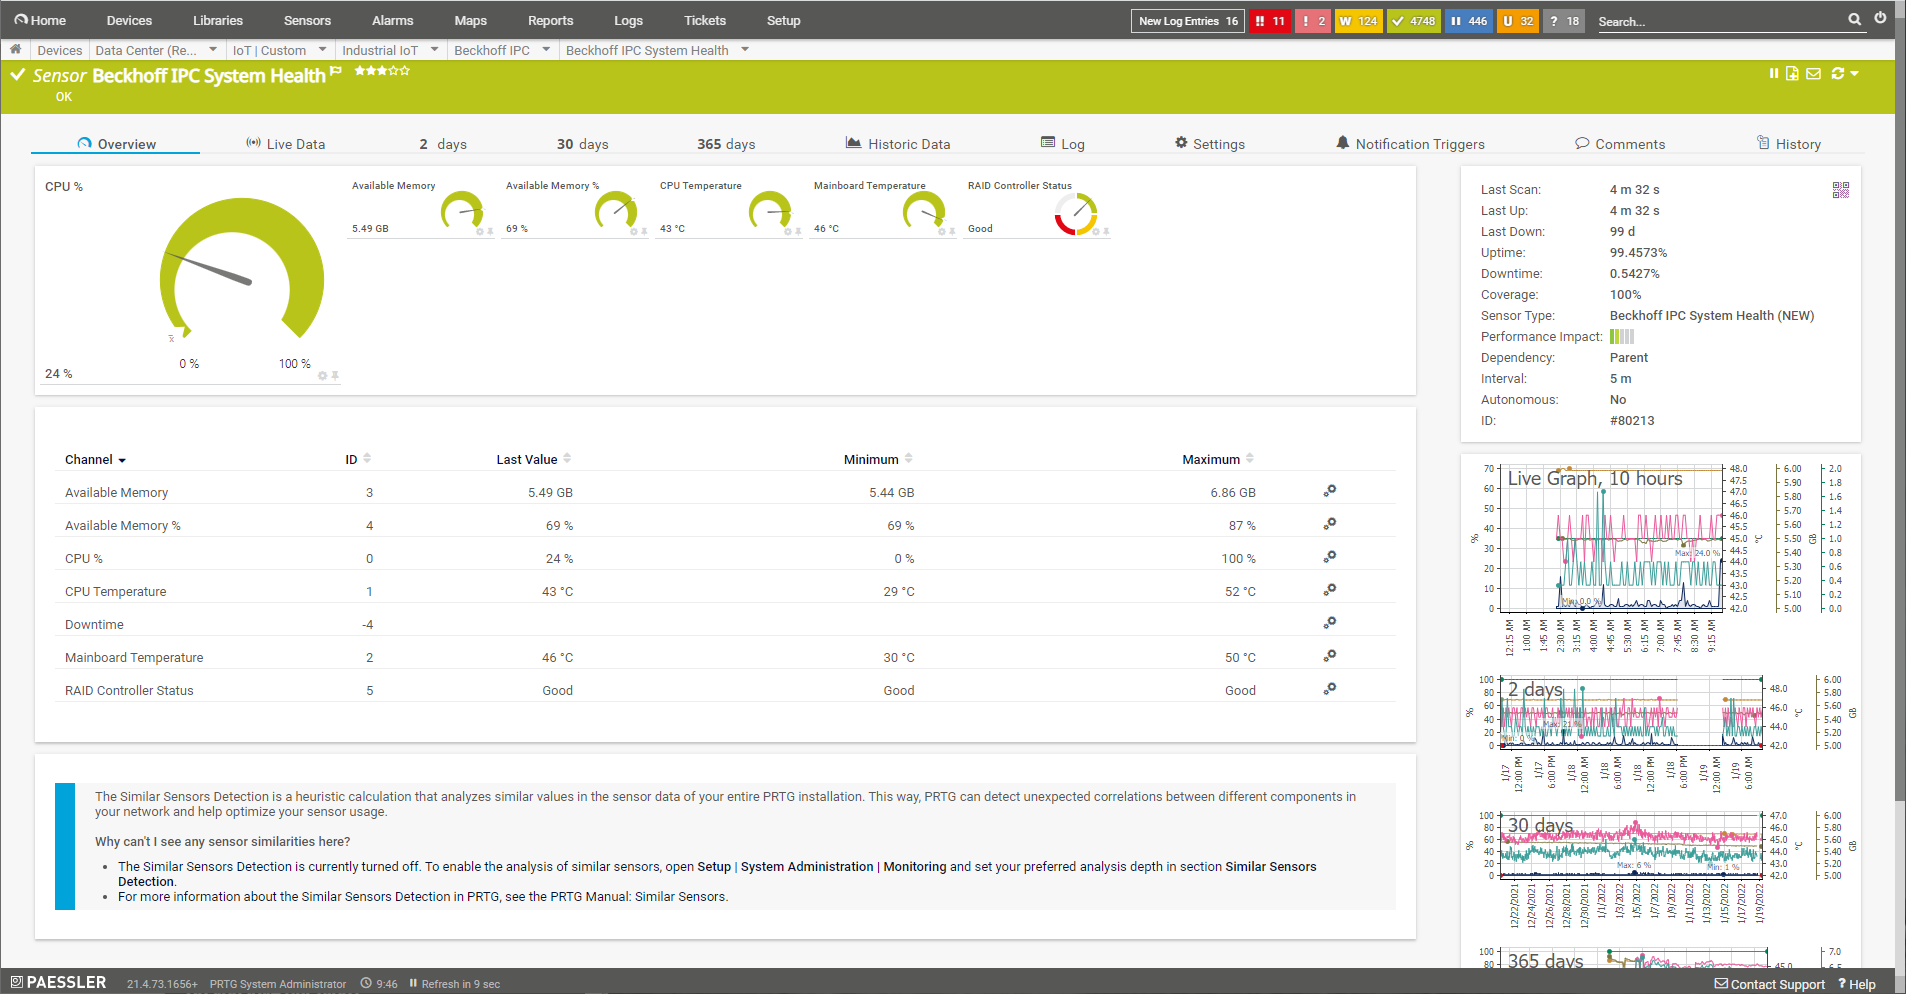Pause auto refresh in footer
This screenshot has width=1906, height=994.
click(412, 983)
